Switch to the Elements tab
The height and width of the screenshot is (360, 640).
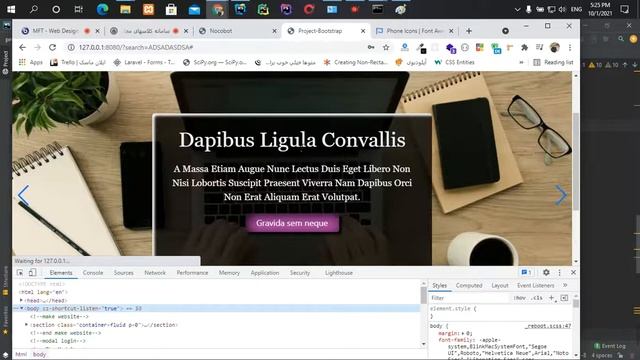point(61,273)
